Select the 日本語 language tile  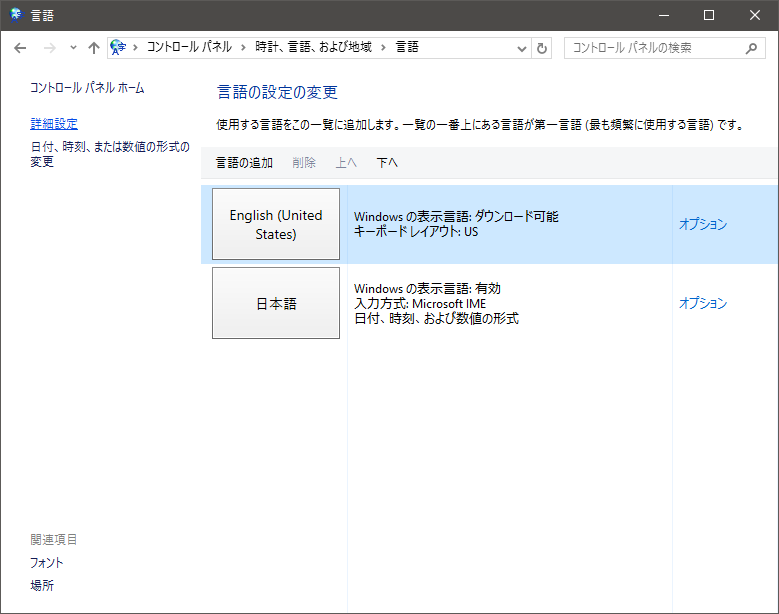[276, 303]
